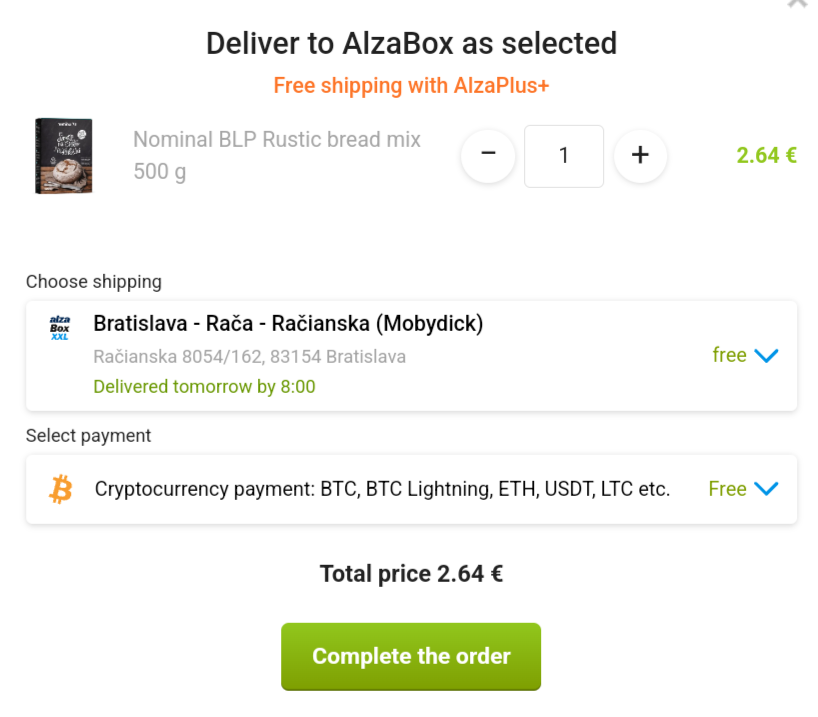Open Nominal BLP Rustic bread mix title
The height and width of the screenshot is (717, 818).
point(276,156)
